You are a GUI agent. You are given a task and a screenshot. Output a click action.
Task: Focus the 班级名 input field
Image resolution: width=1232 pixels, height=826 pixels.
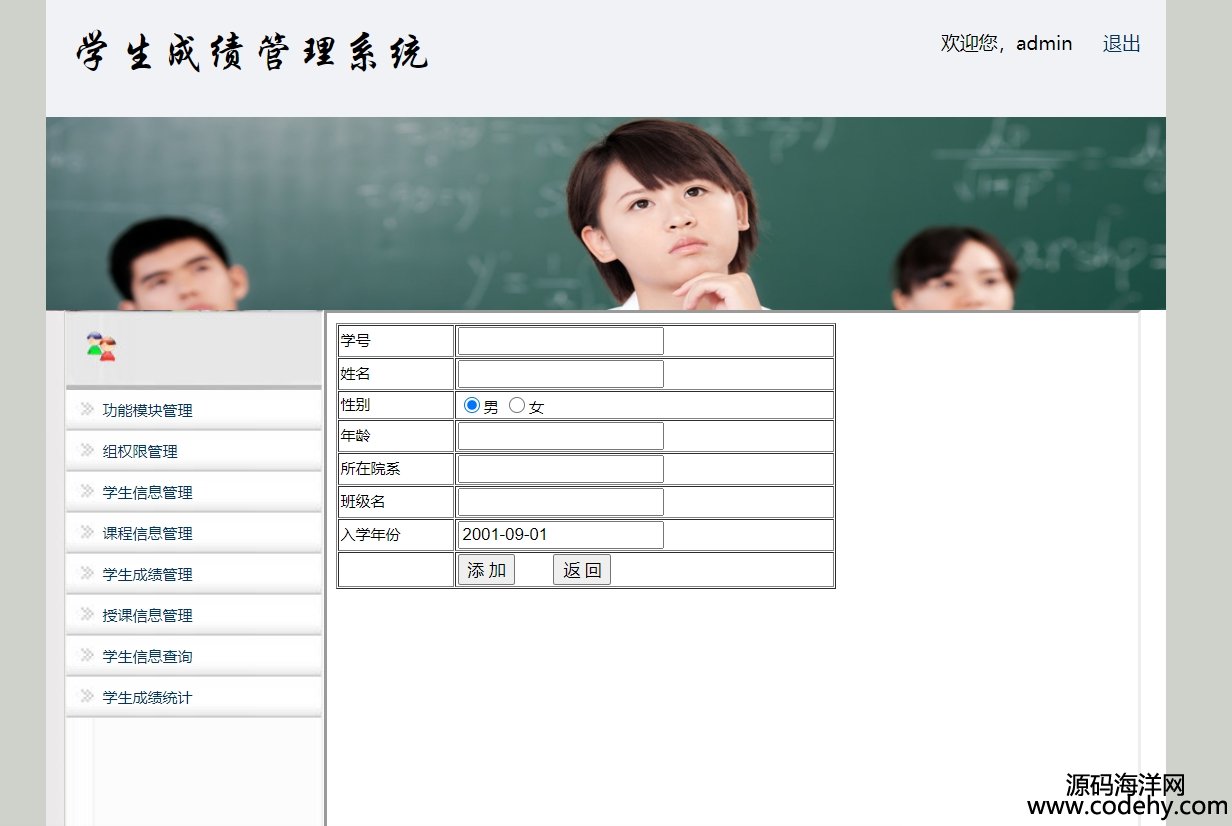(561, 502)
